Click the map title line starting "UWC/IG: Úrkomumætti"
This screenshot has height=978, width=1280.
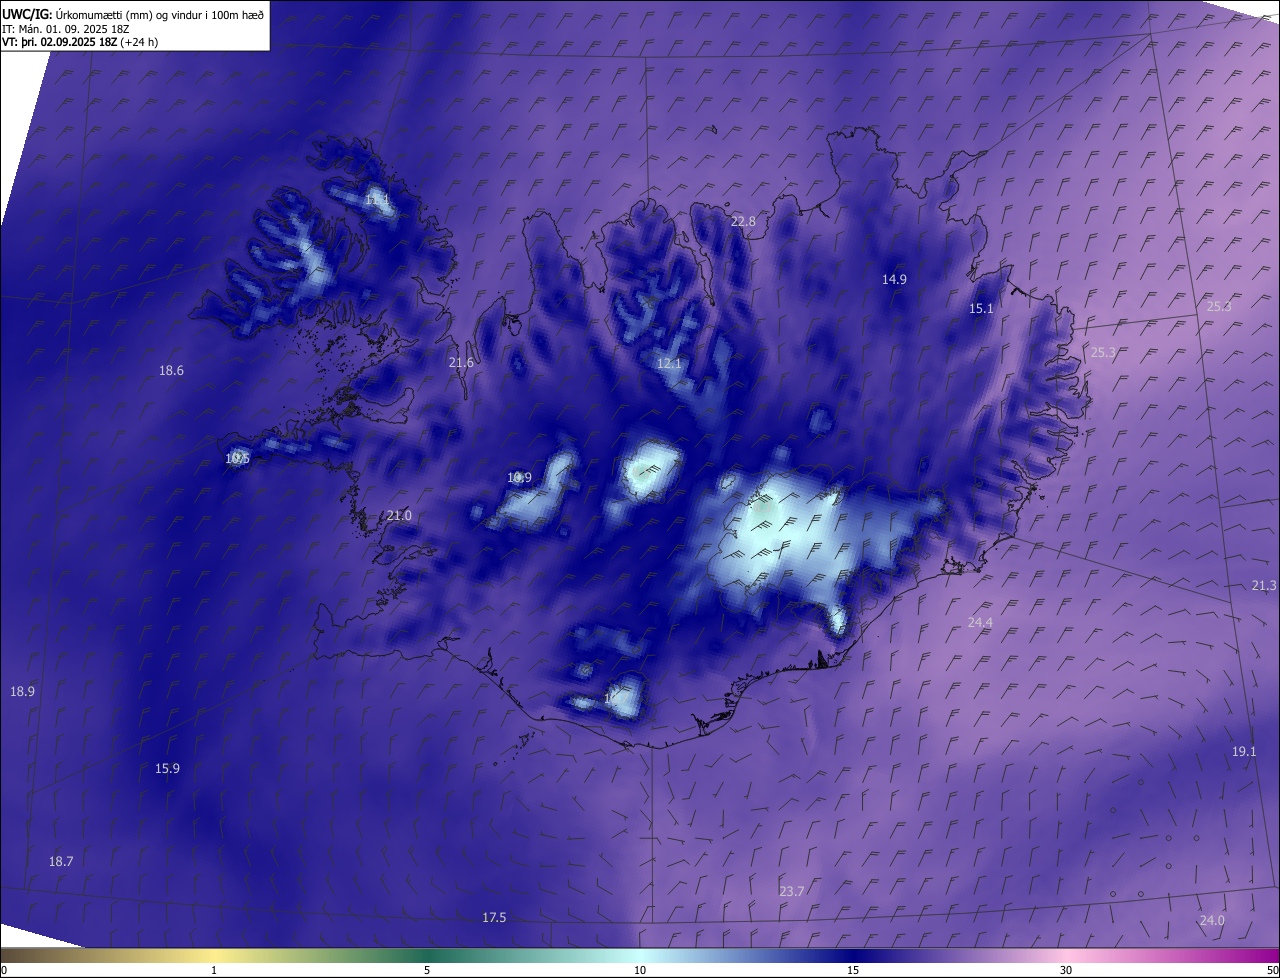click(x=133, y=15)
